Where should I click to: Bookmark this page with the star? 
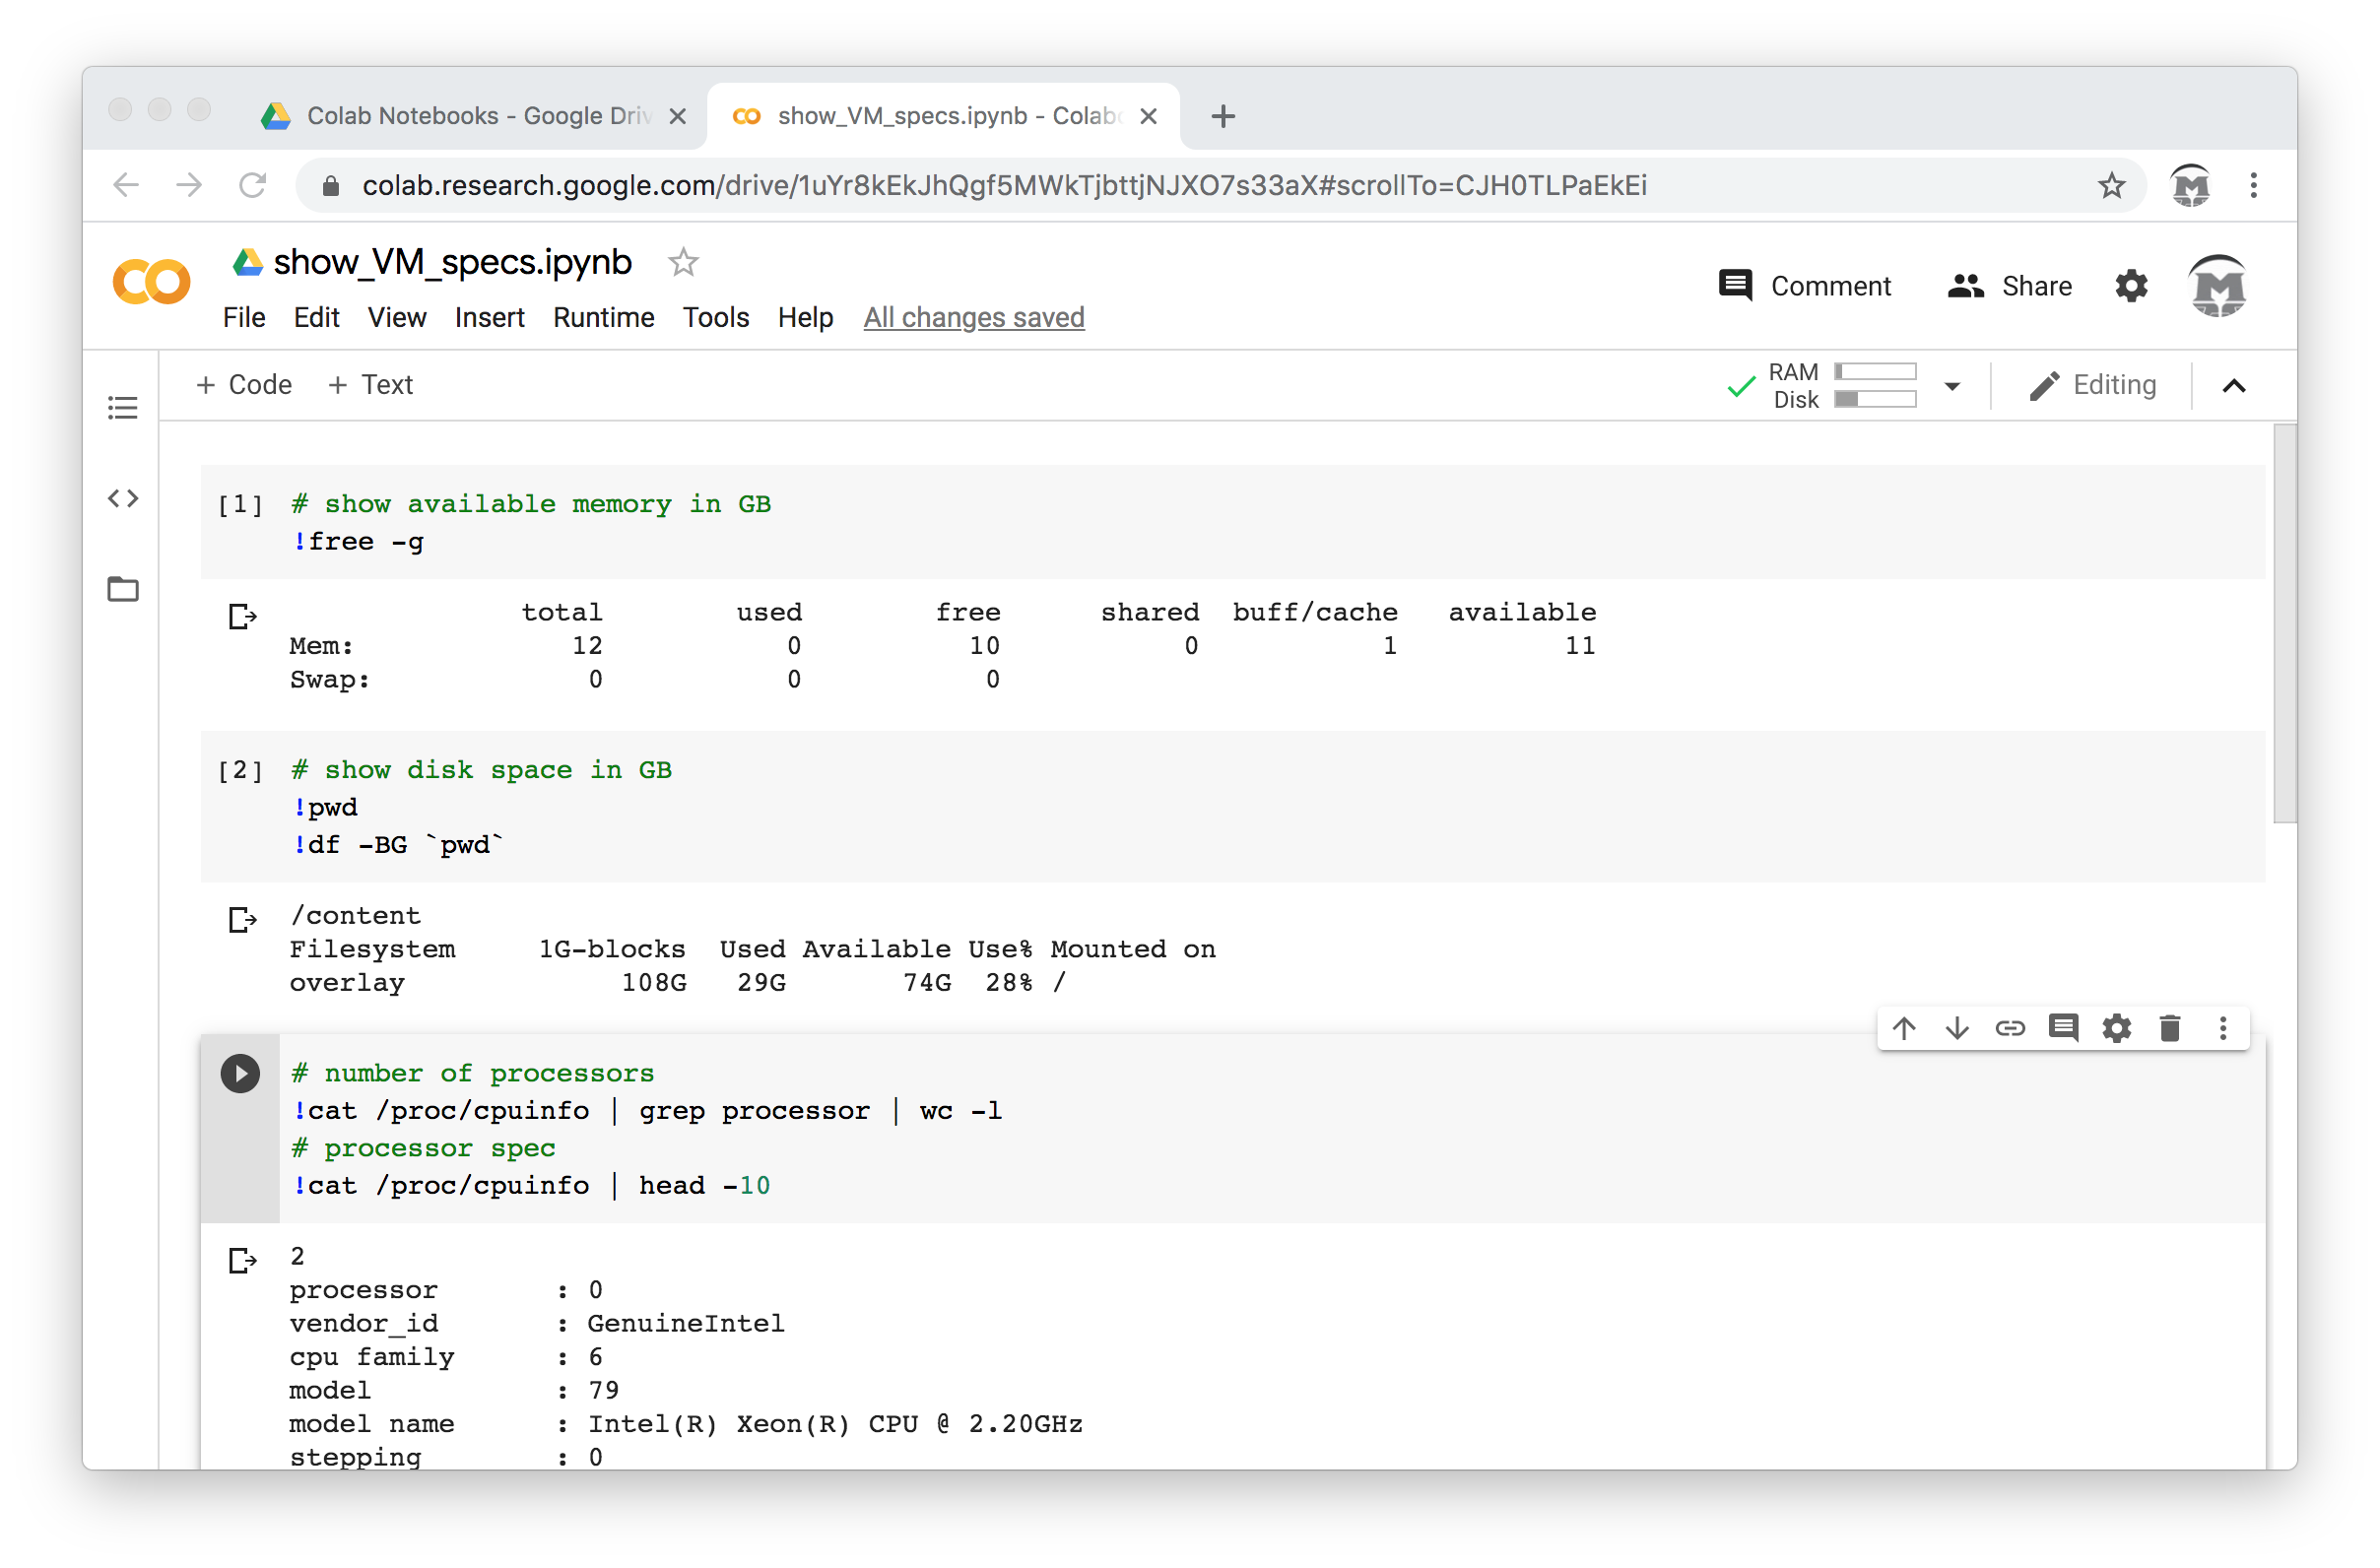click(2111, 185)
